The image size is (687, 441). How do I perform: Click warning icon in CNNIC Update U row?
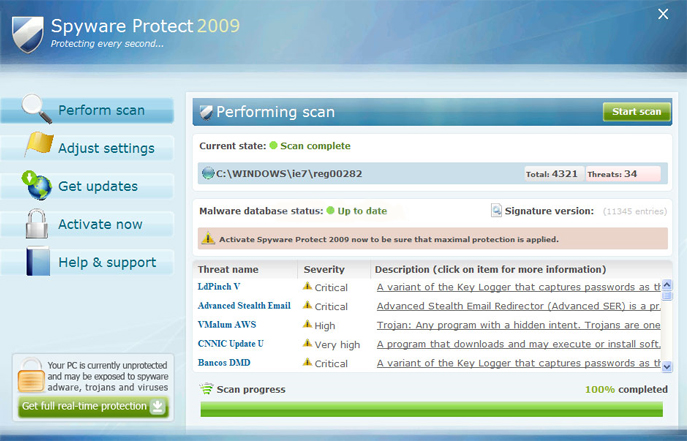click(x=307, y=343)
